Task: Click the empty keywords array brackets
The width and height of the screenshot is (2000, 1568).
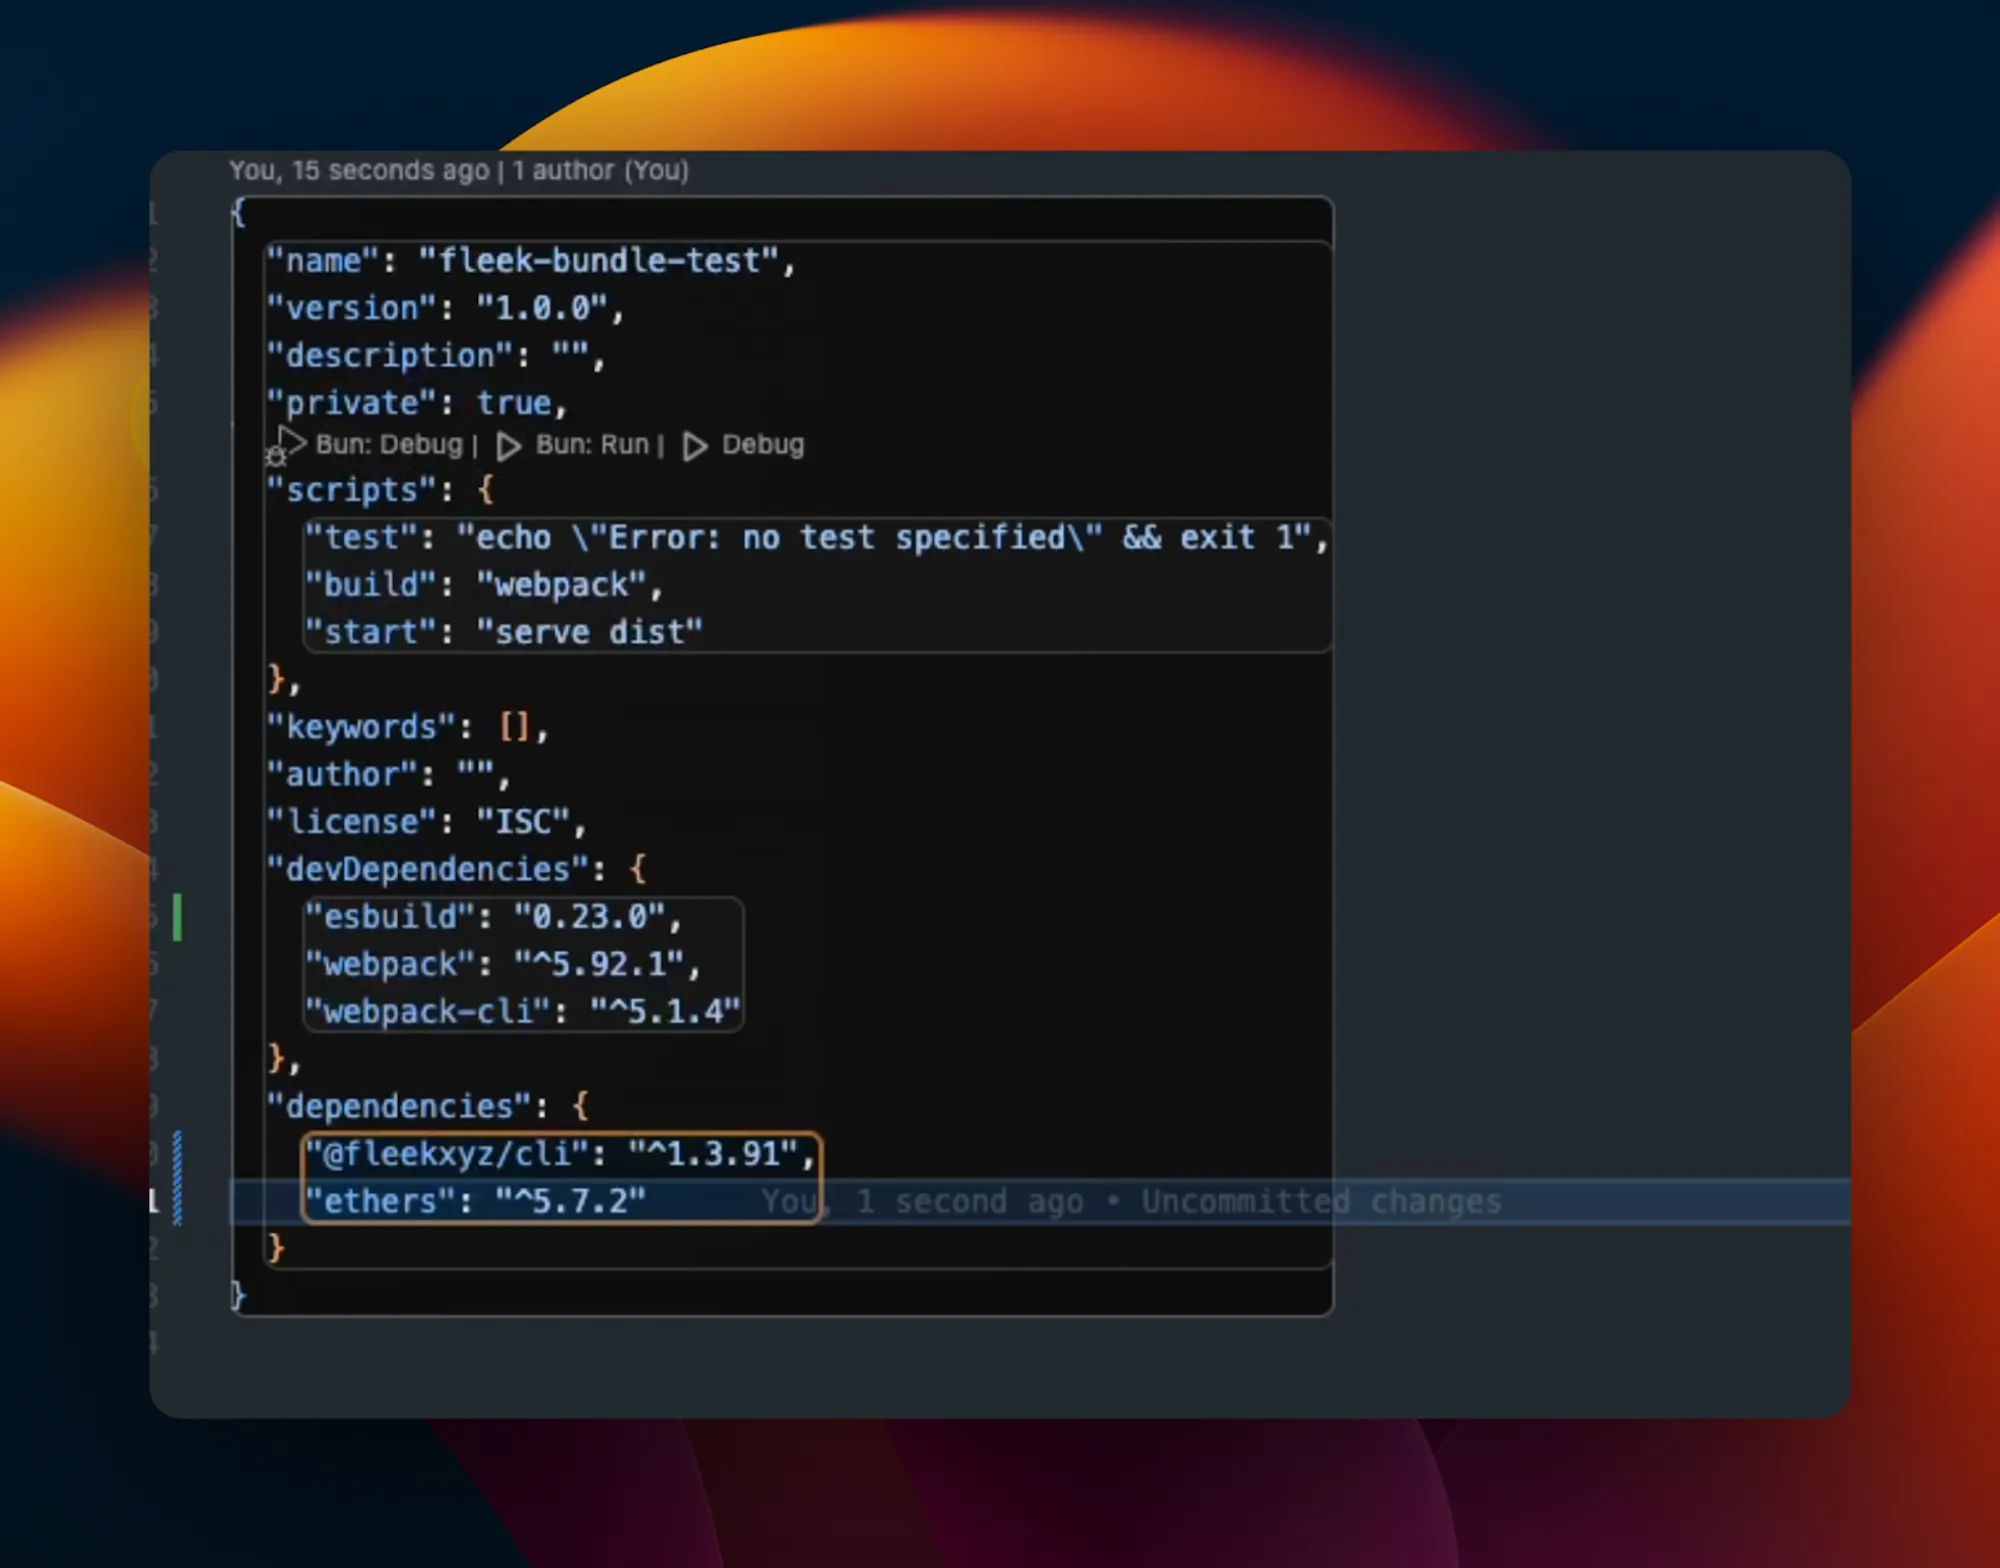Action: pyautogui.click(x=514, y=727)
